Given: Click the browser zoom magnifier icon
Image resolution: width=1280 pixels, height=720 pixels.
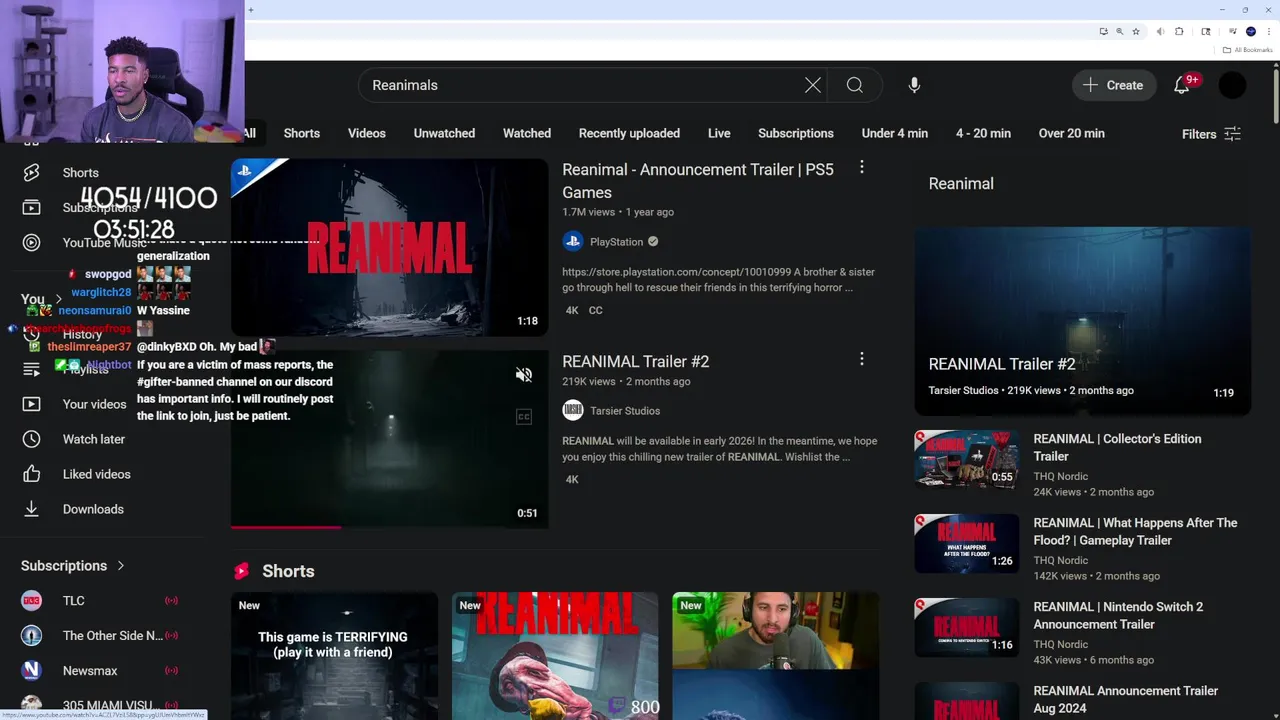Looking at the screenshot, I should [1119, 32].
